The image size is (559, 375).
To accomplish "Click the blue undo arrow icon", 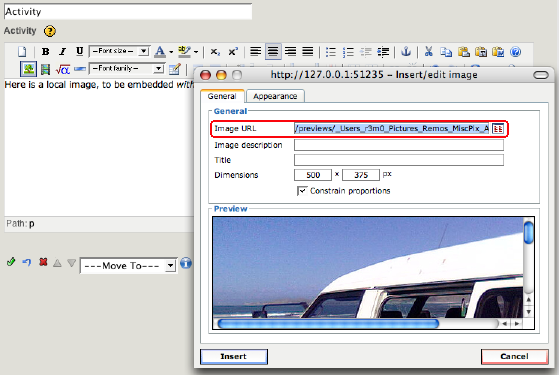I will pos(27,263).
